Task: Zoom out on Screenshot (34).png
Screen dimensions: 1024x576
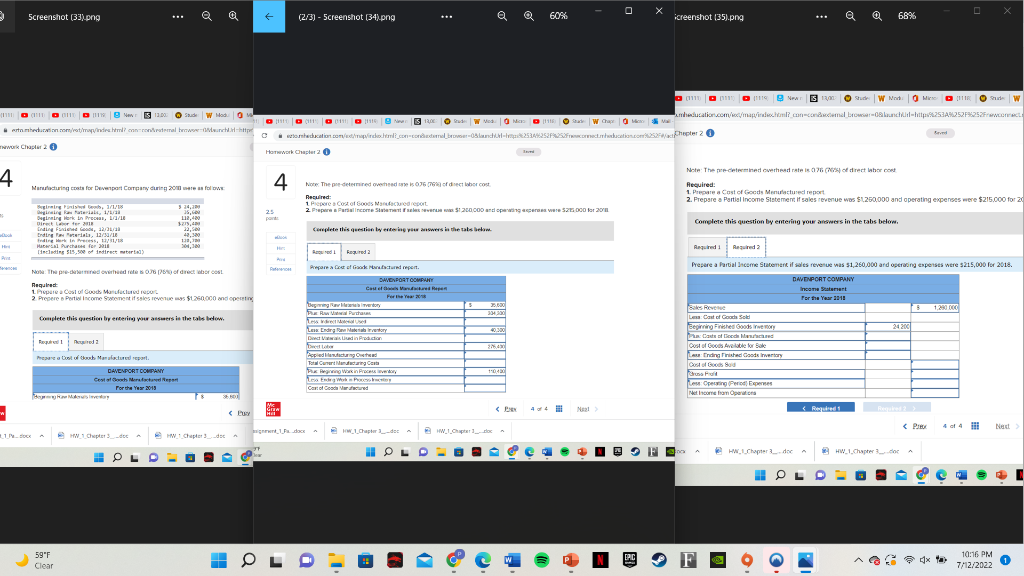Action: coord(502,16)
